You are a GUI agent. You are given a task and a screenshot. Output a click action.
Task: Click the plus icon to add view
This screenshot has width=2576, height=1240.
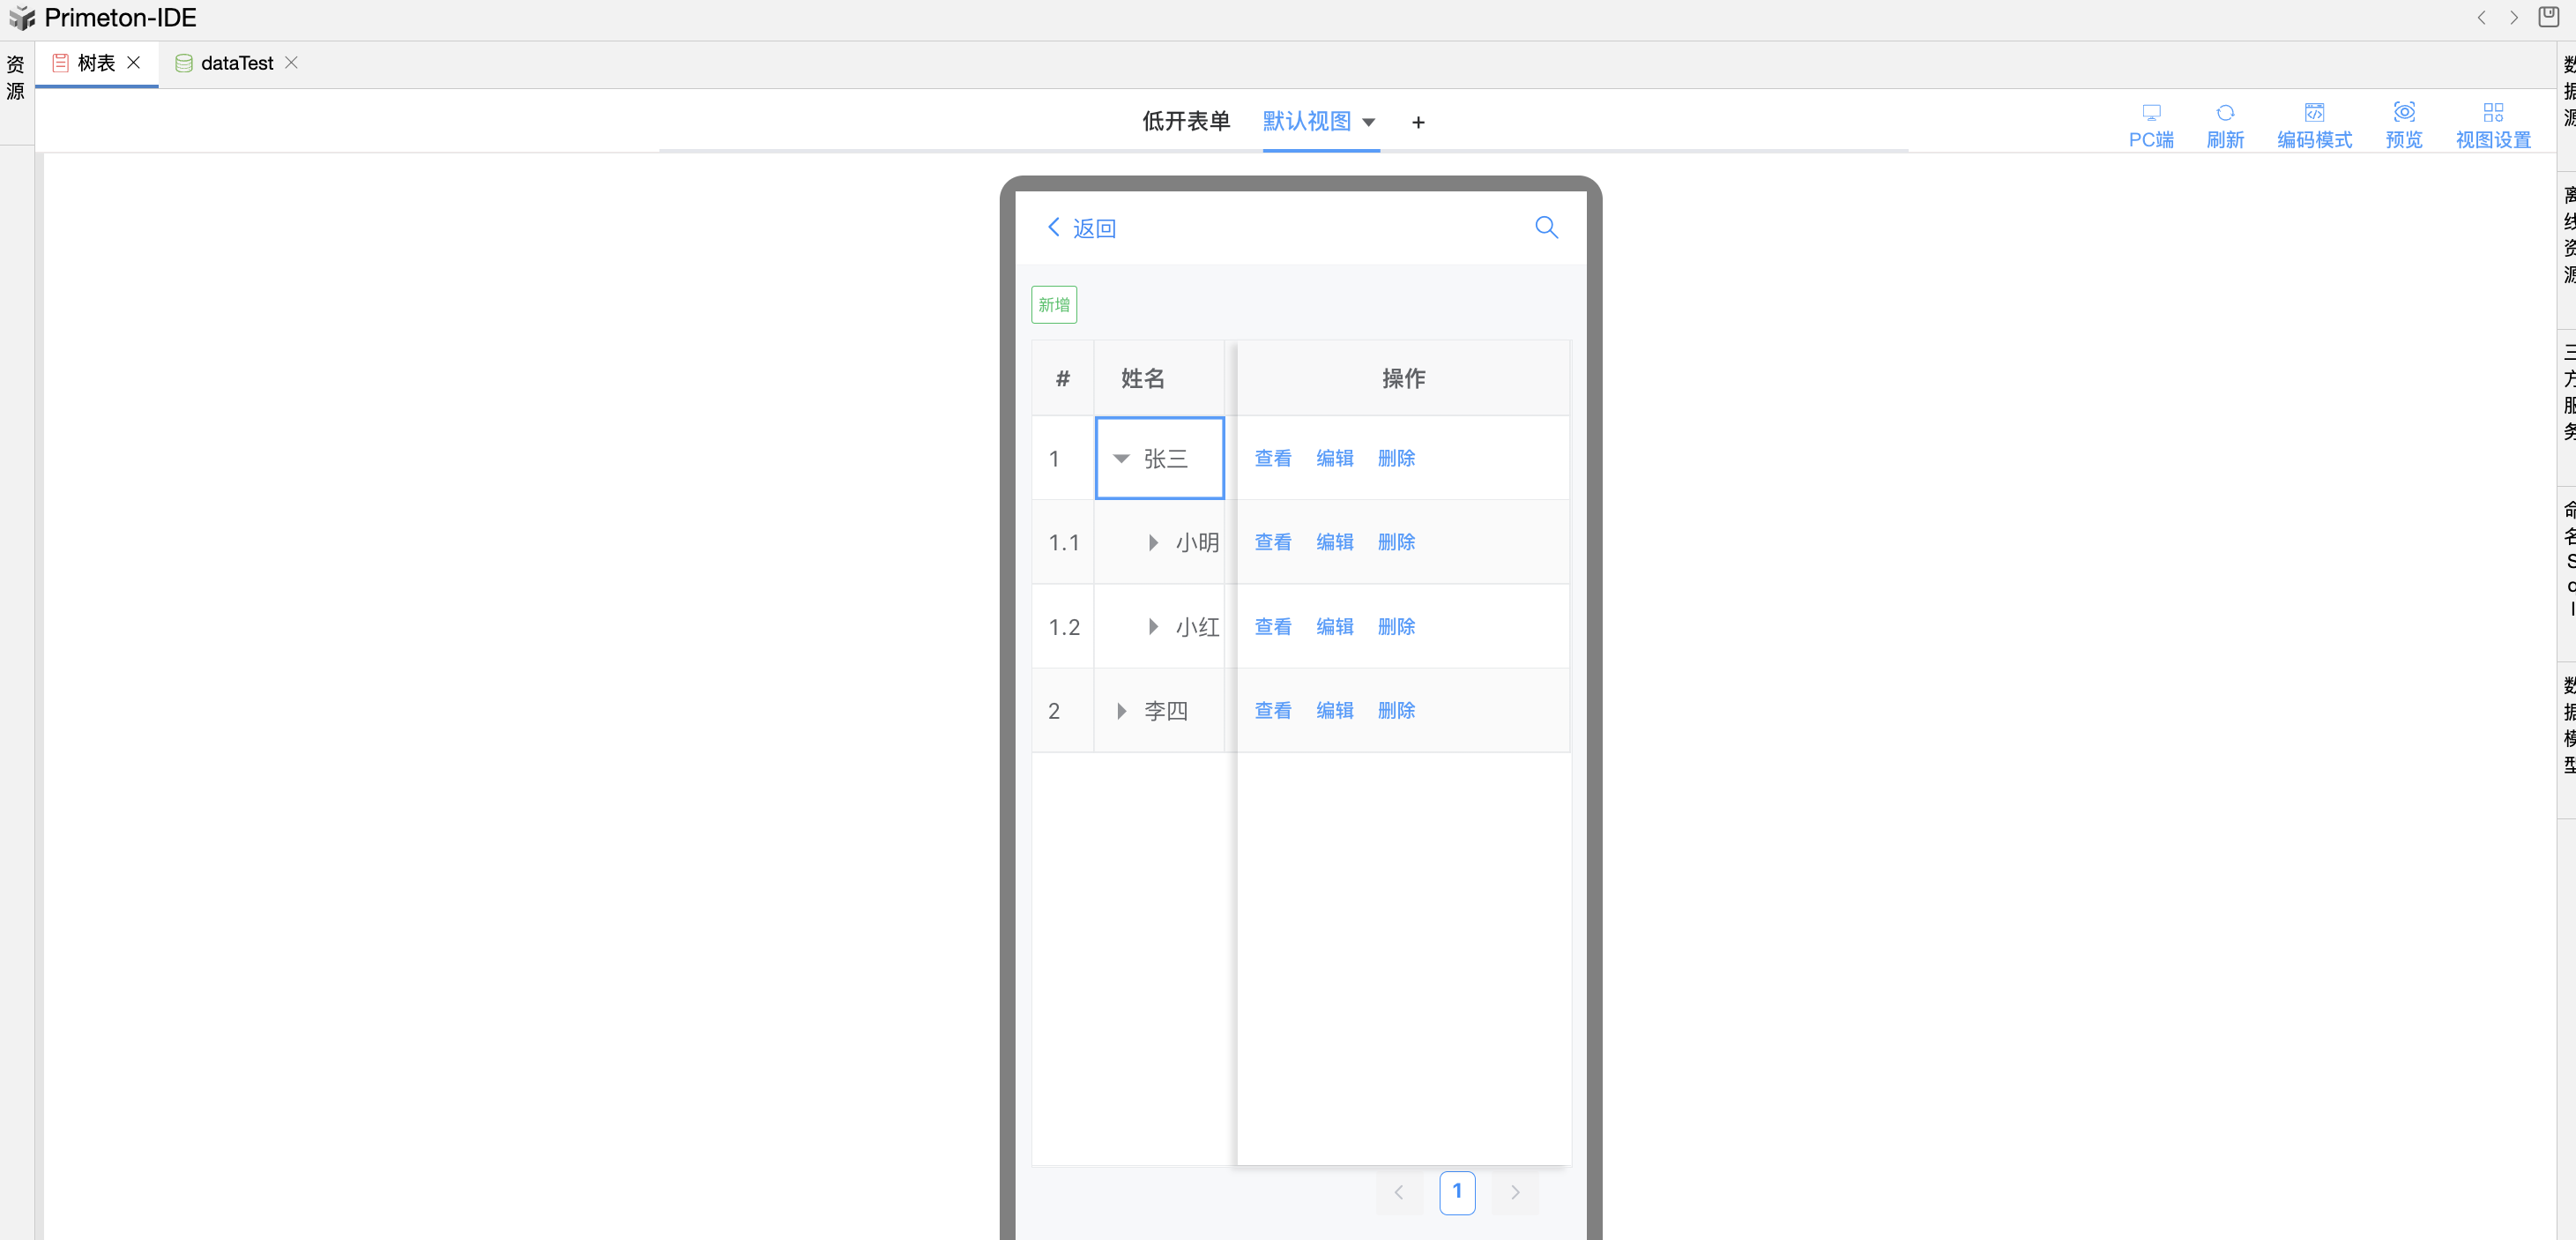[x=1417, y=122]
